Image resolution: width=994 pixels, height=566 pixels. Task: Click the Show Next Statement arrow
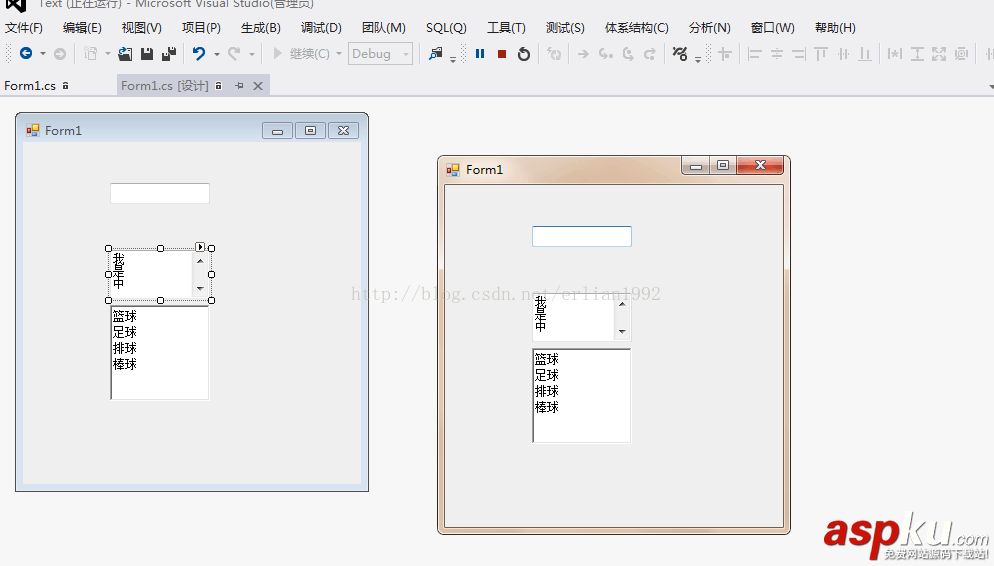coord(583,54)
